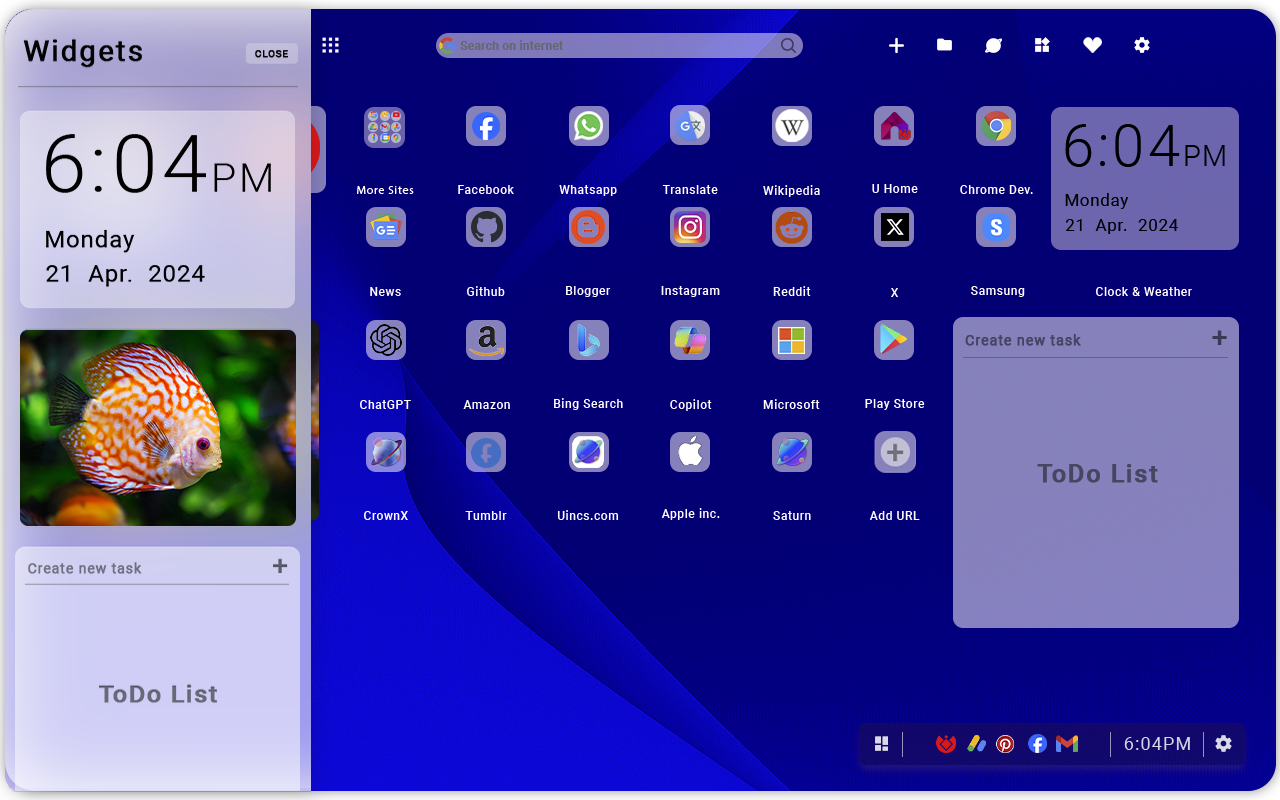
Task: Add a shortcut using Add URL
Action: (x=893, y=452)
